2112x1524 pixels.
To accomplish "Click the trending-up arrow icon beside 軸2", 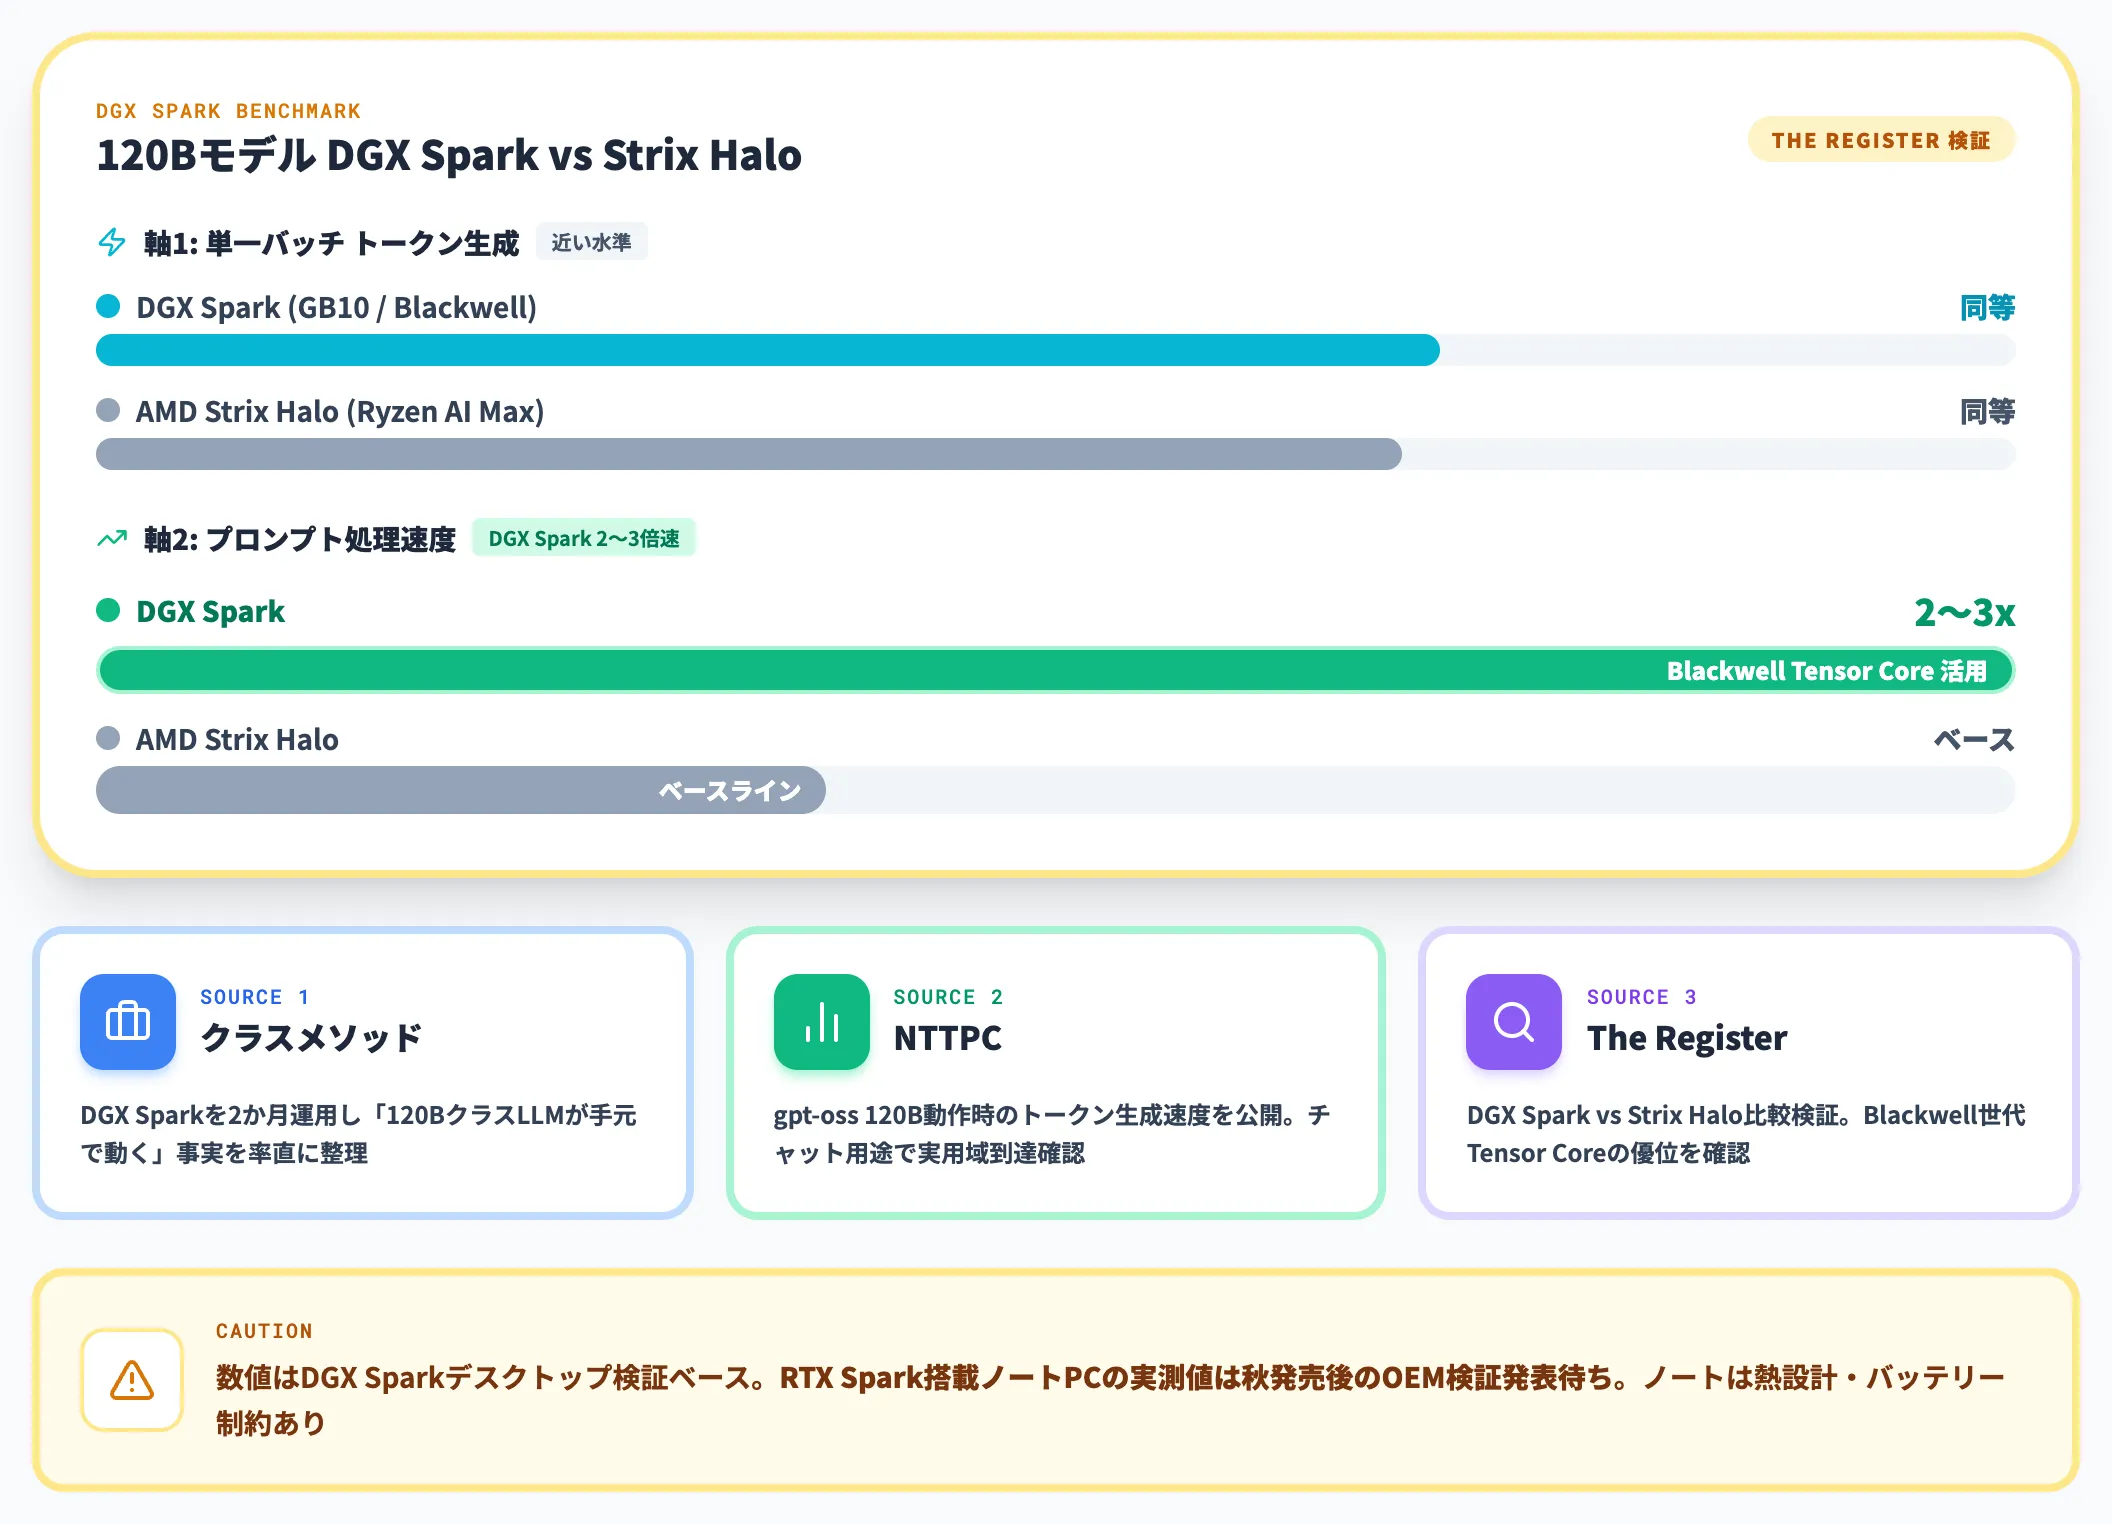I will (112, 539).
